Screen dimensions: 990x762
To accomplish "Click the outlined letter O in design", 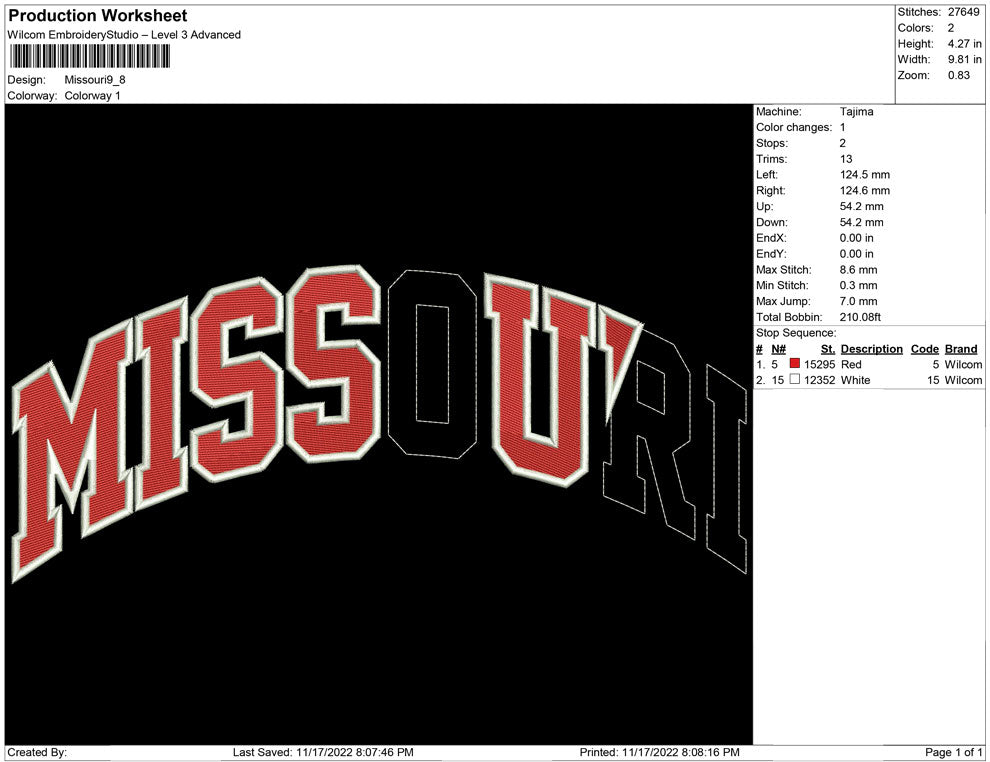I will point(432,364).
